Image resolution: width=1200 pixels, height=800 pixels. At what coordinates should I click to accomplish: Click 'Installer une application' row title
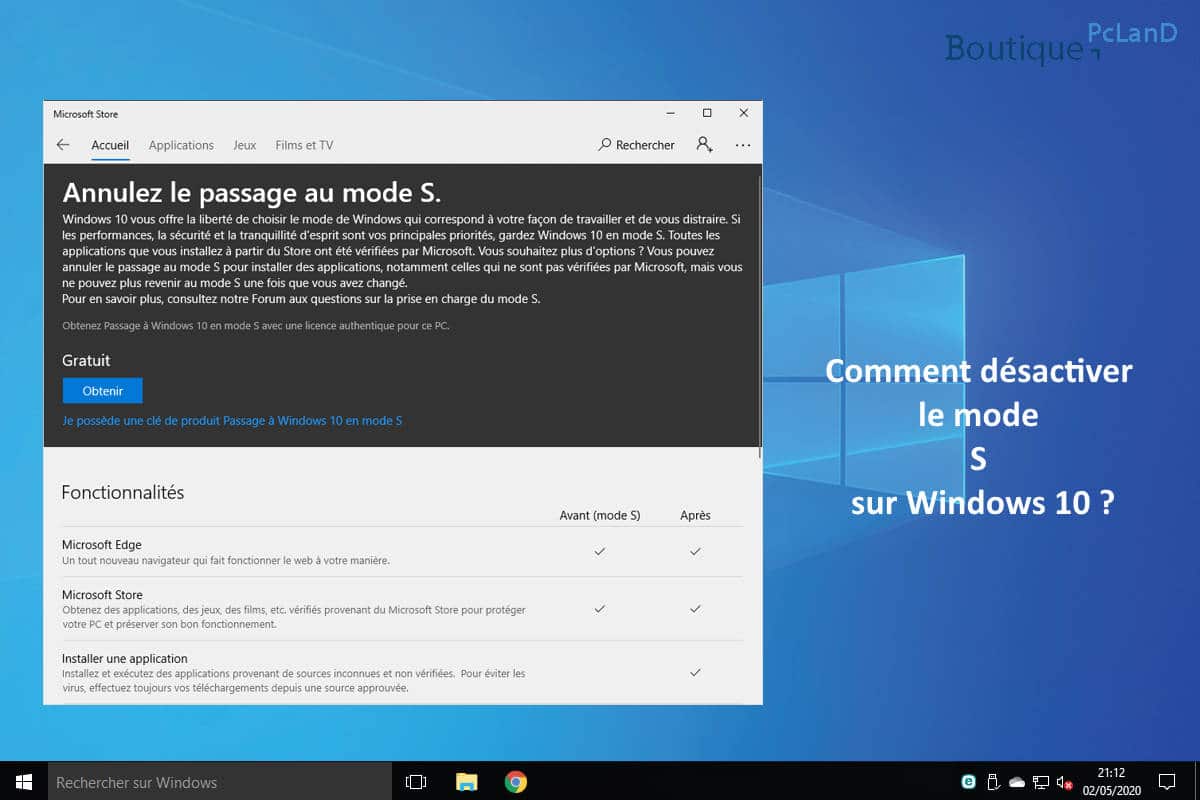125,659
